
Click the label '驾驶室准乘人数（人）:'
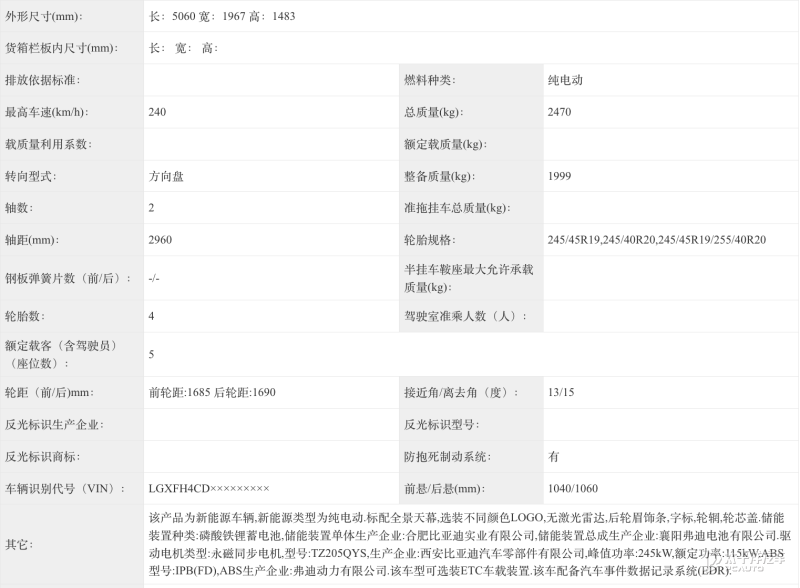pos(465,316)
